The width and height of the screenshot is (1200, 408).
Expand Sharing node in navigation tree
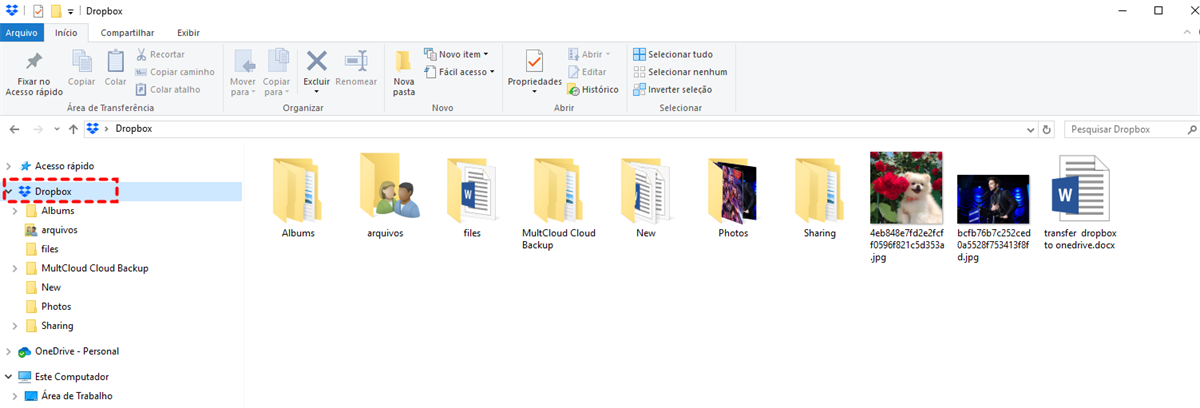[x=16, y=326]
